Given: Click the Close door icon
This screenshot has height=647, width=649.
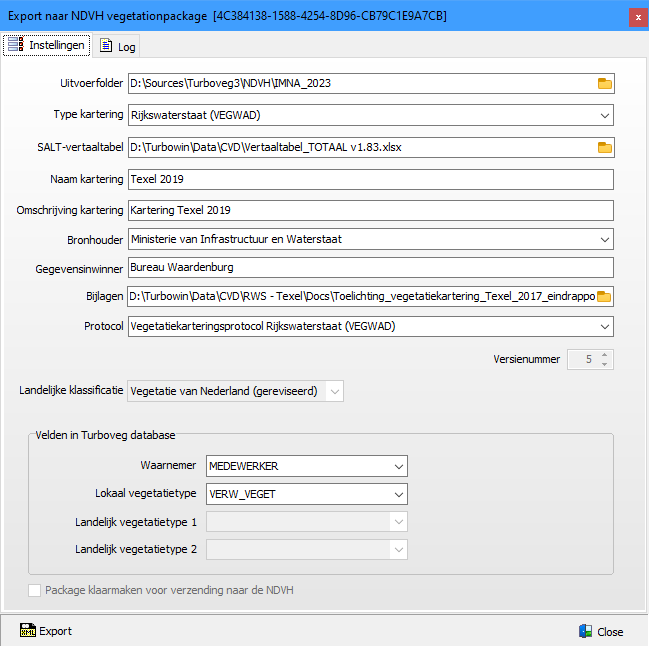Looking at the screenshot, I should tap(585, 631).
